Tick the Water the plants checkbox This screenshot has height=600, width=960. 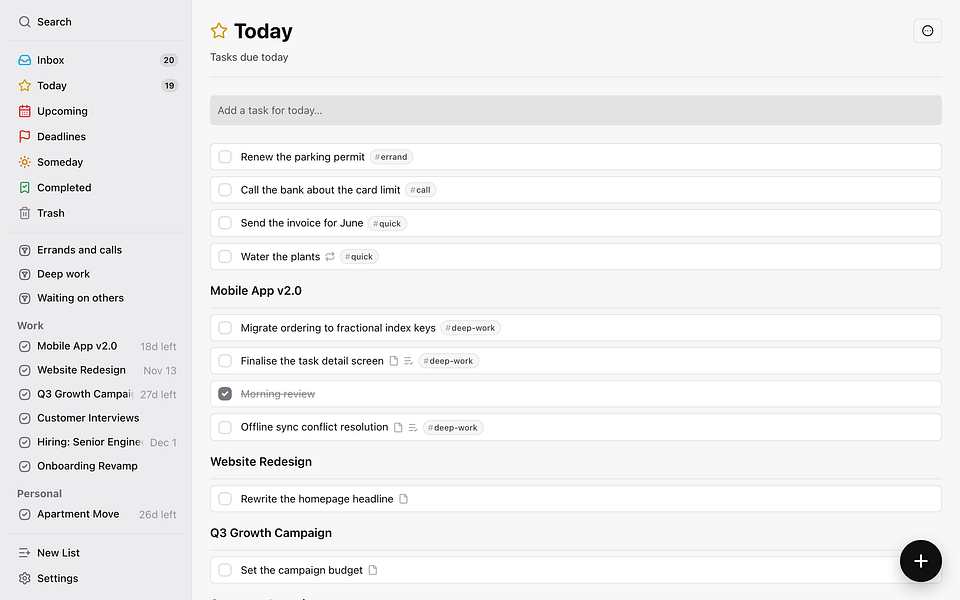click(x=225, y=257)
